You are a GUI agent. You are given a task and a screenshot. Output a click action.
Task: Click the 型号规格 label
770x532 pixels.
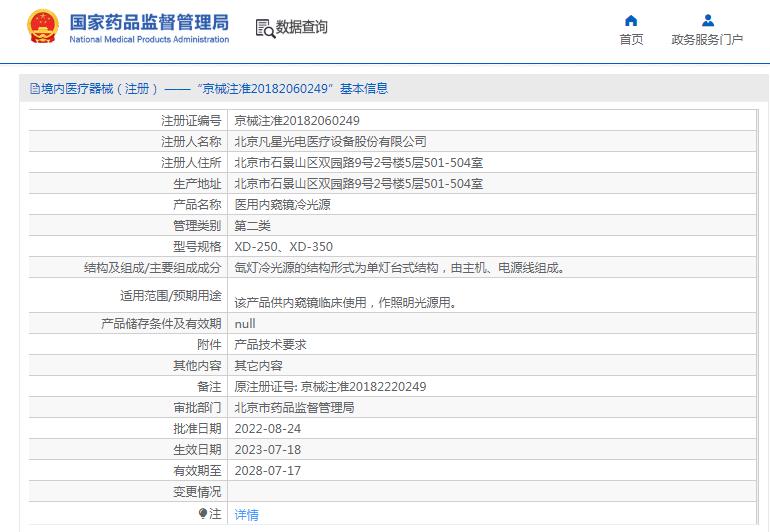197,247
